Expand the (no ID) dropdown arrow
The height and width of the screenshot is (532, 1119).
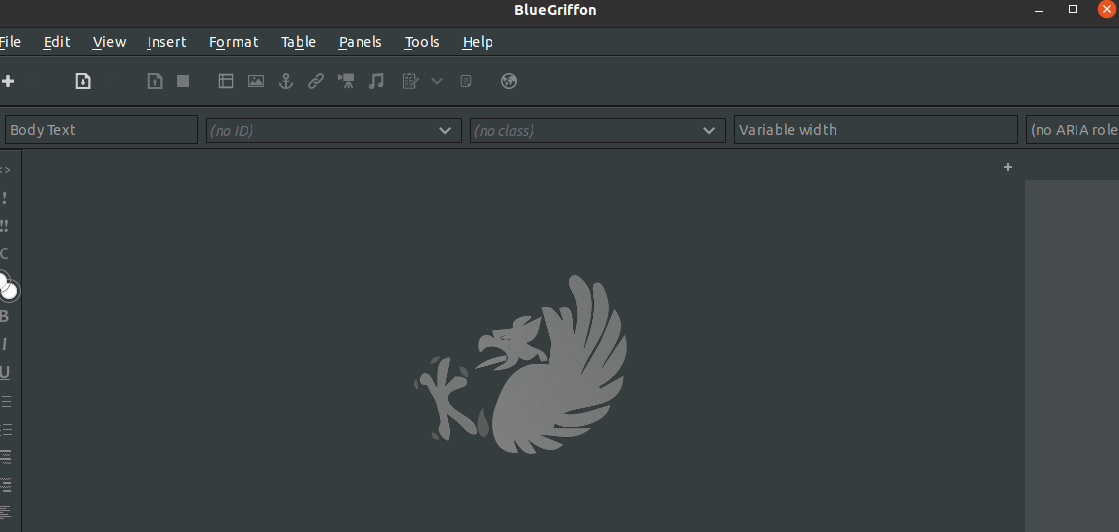click(445, 131)
